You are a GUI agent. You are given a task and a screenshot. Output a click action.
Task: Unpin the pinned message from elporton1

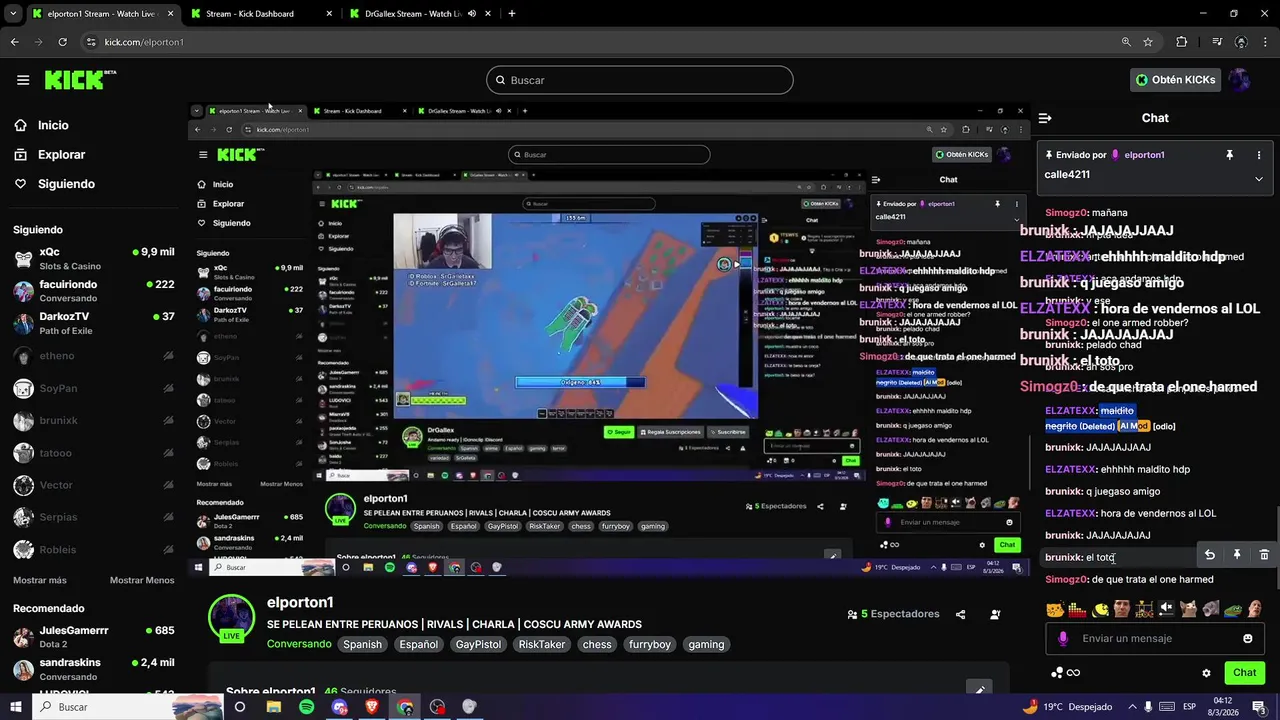1230,155
